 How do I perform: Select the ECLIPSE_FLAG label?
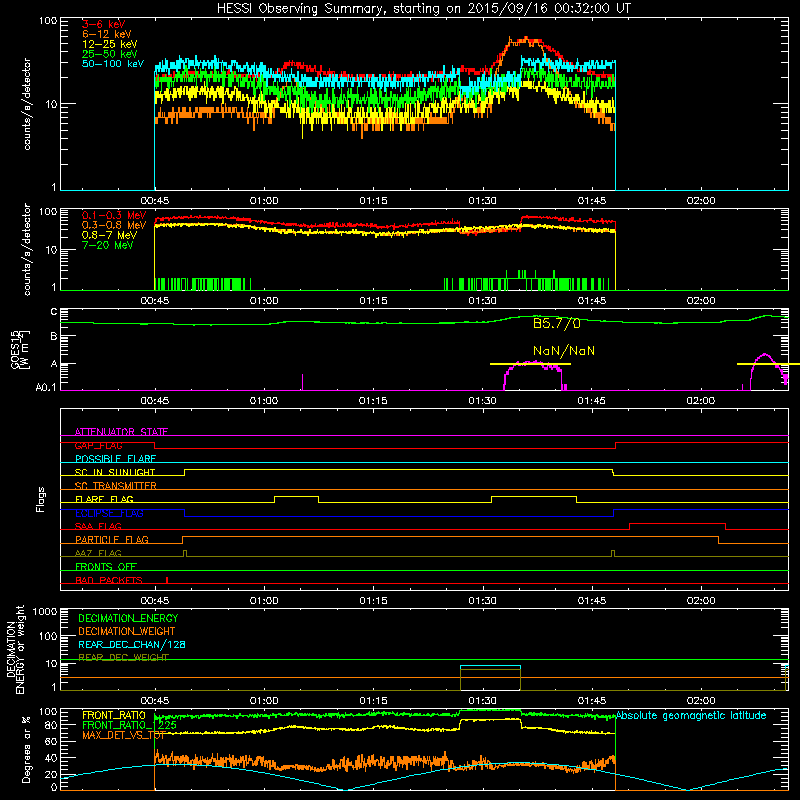[109, 513]
